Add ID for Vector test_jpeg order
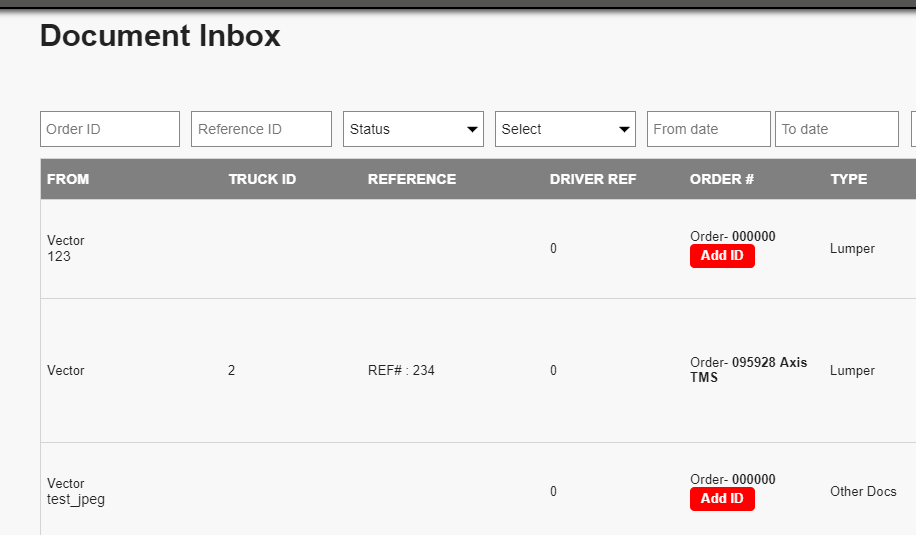Viewport: 916px width, 535px height. coord(722,499)
